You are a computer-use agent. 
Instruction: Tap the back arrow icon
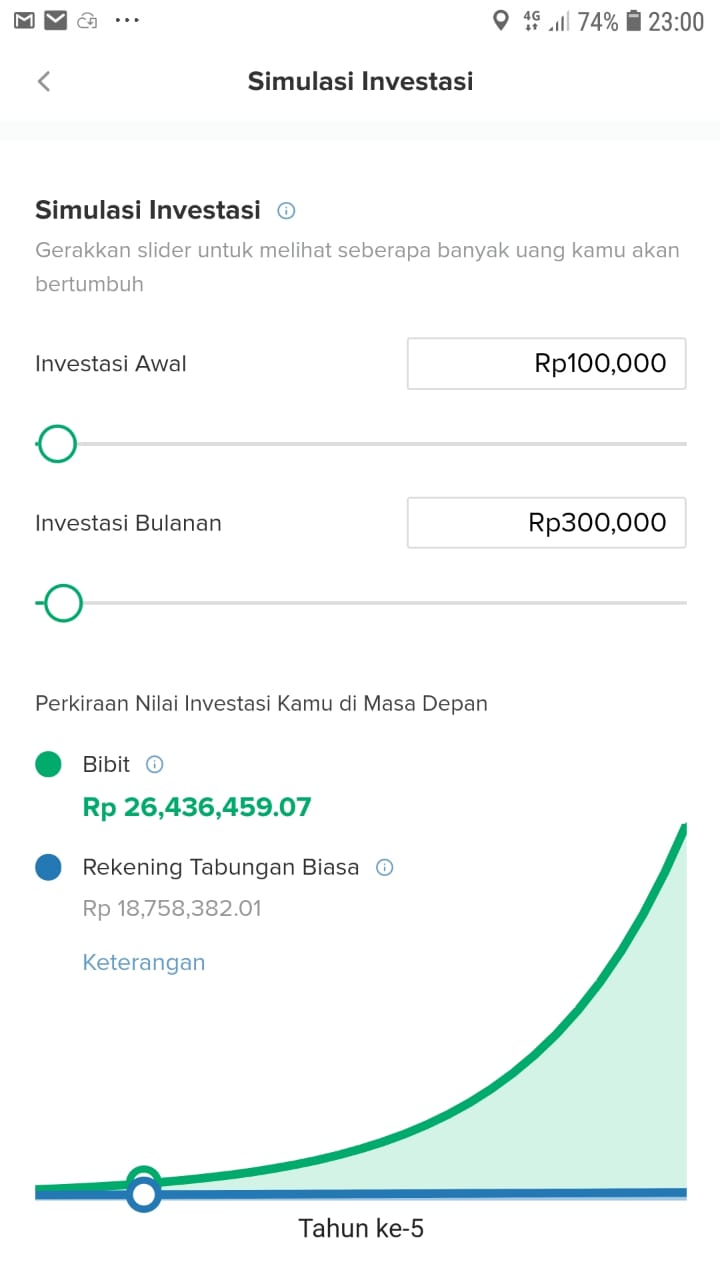(x=44, y=81)
